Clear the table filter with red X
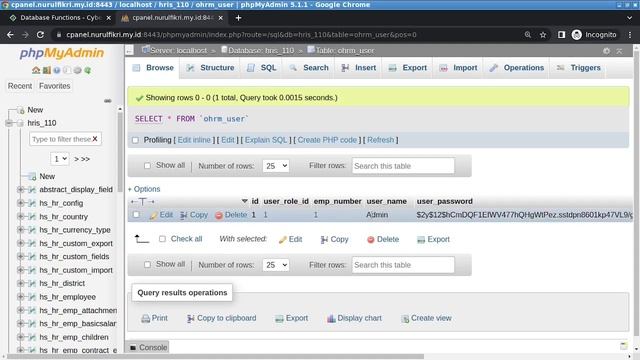The width and height of the screenshot is (640, 360). [x=95, y=139]
